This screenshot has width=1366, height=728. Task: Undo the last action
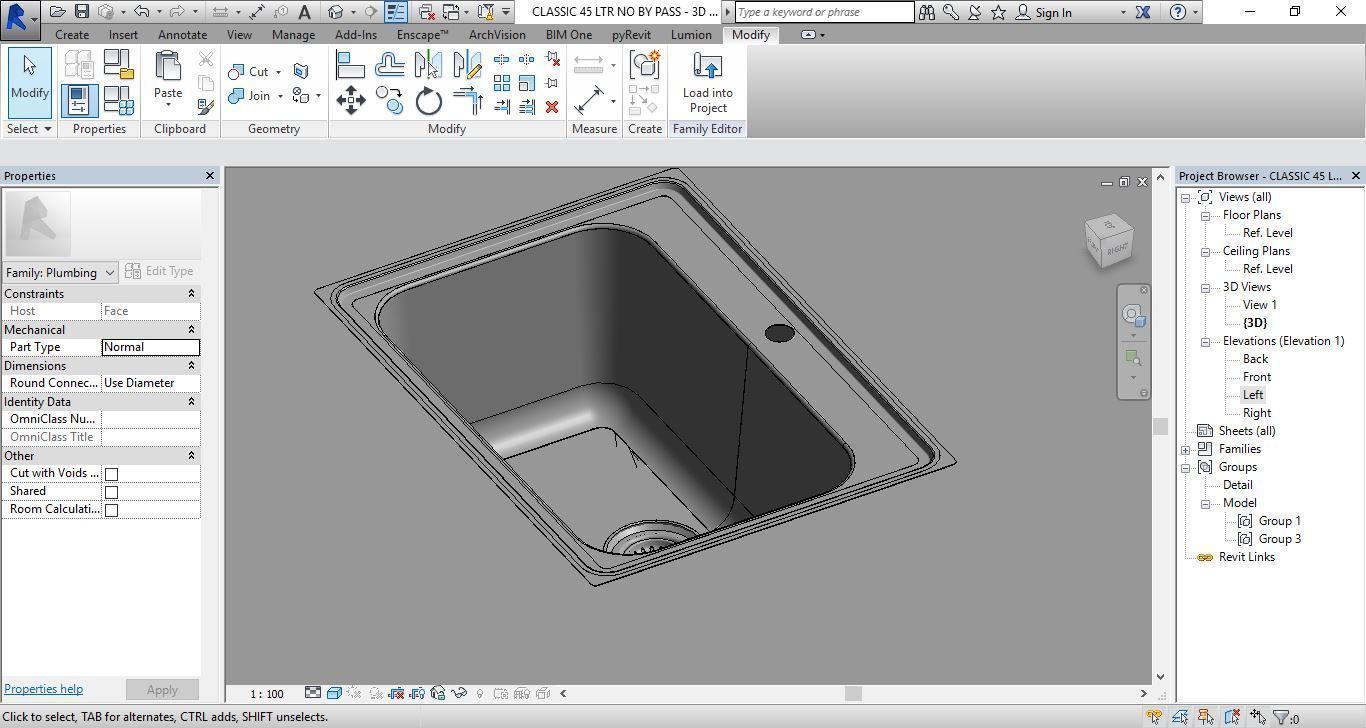(x=141, y=12)
